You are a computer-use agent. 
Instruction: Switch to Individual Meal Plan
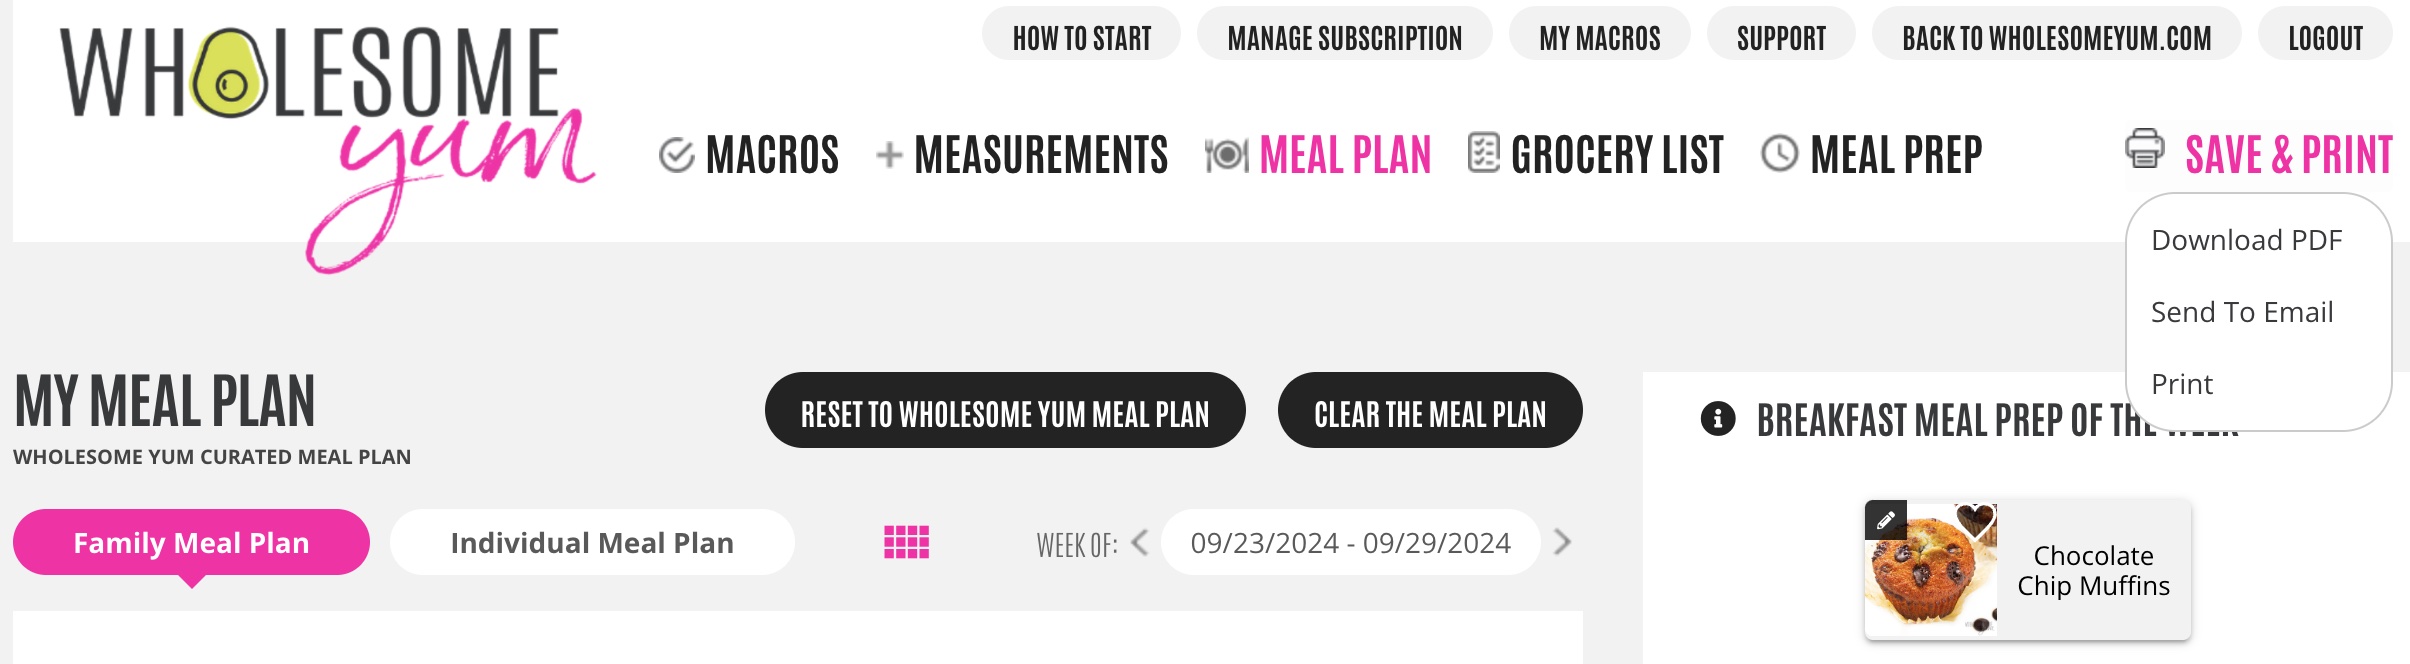(x=592, y=542)
